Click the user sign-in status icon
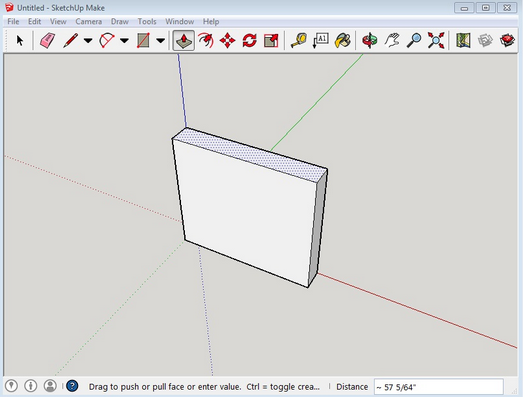Viewport: 523px width, 397px height. 50,386
